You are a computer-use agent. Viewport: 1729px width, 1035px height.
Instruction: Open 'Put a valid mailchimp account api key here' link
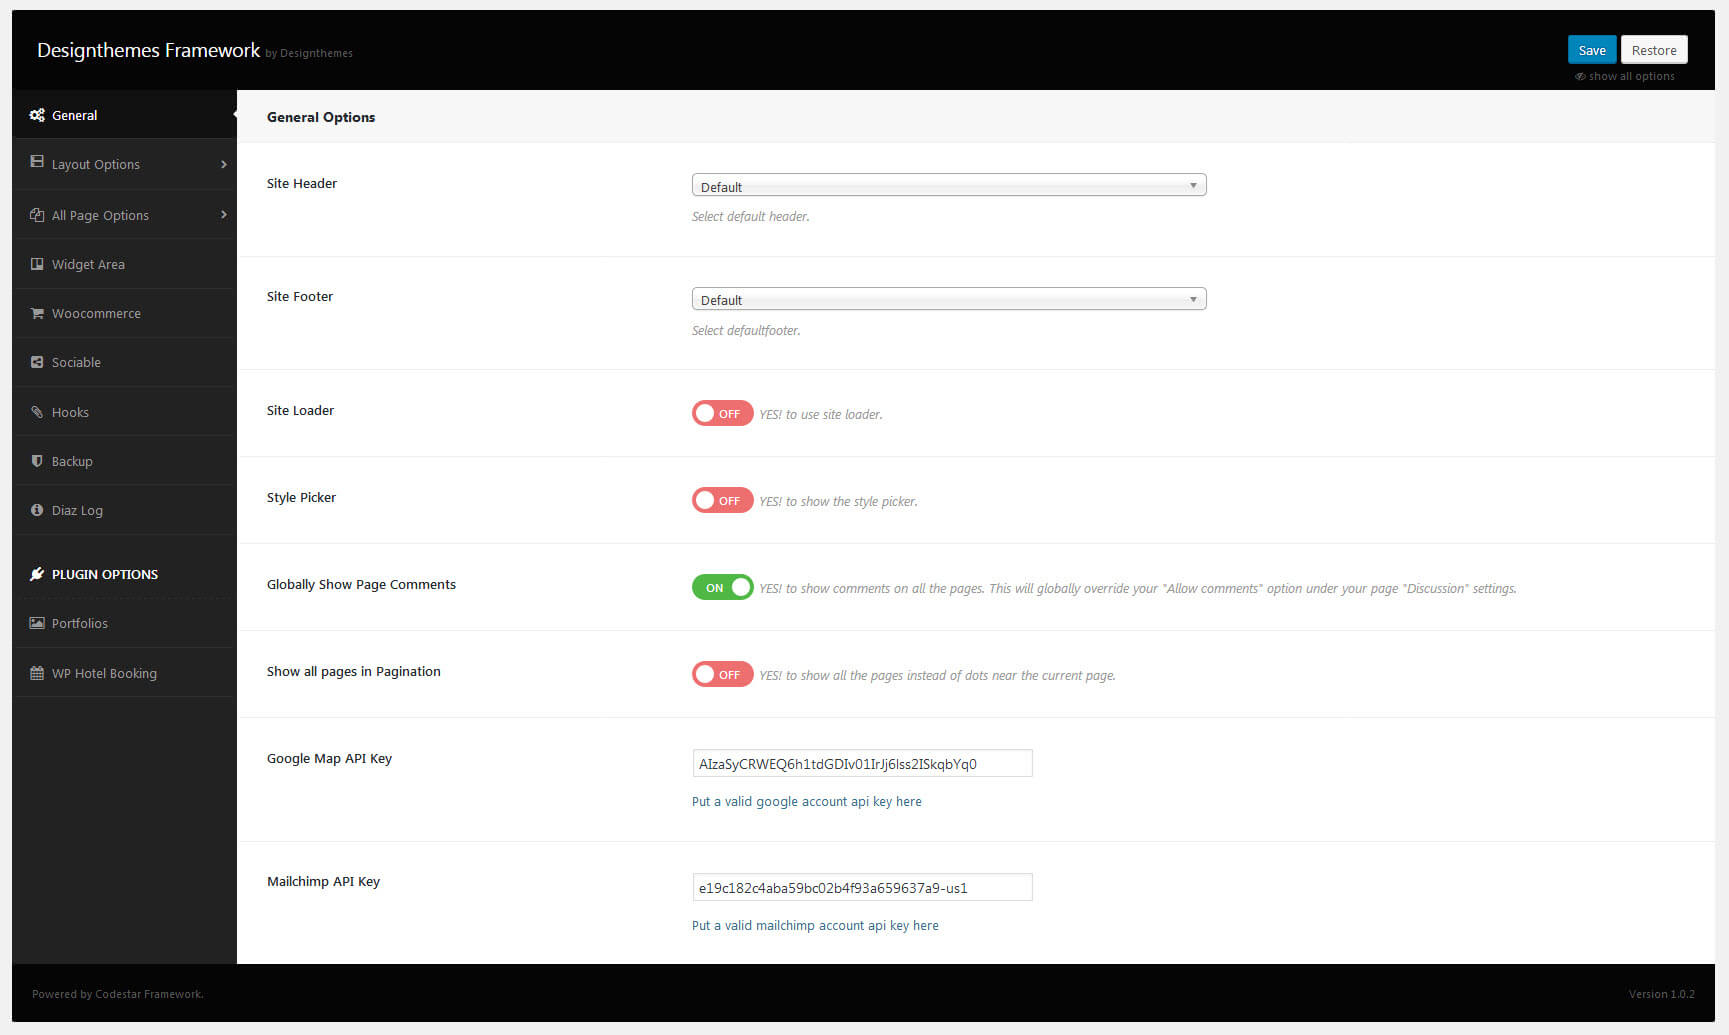pyautogui.click(x=815, y=925)
